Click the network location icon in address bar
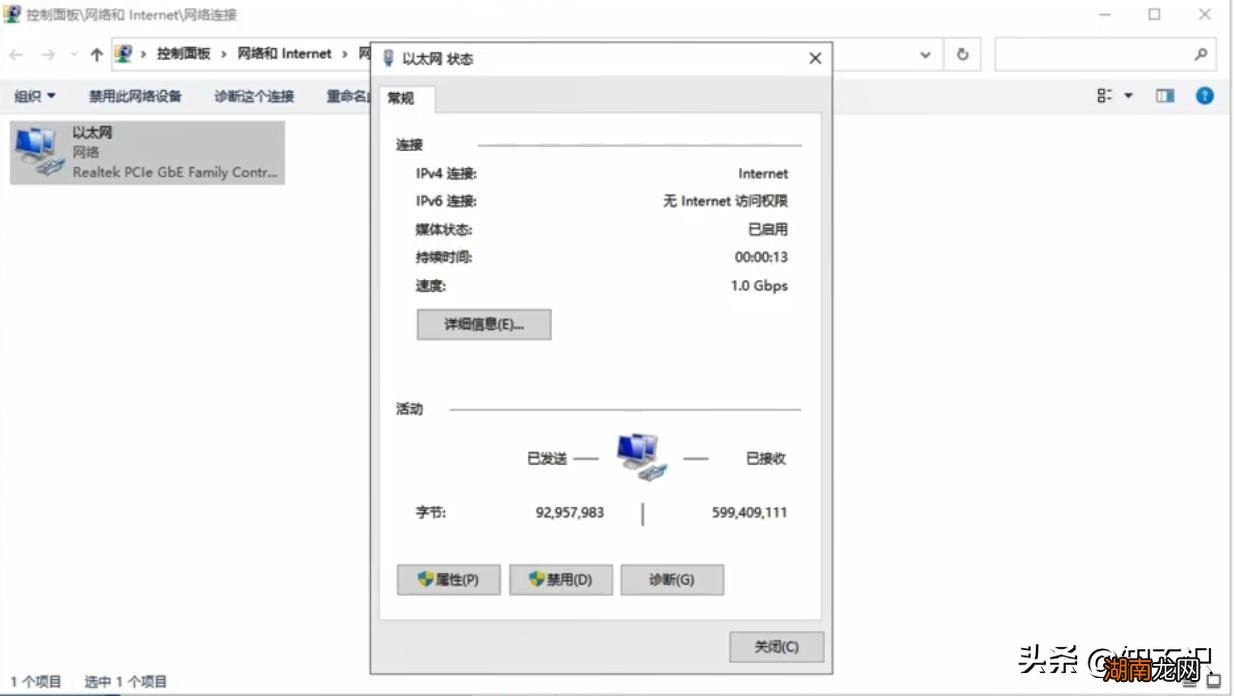The image size is (1234, 696). click(122, 53)
